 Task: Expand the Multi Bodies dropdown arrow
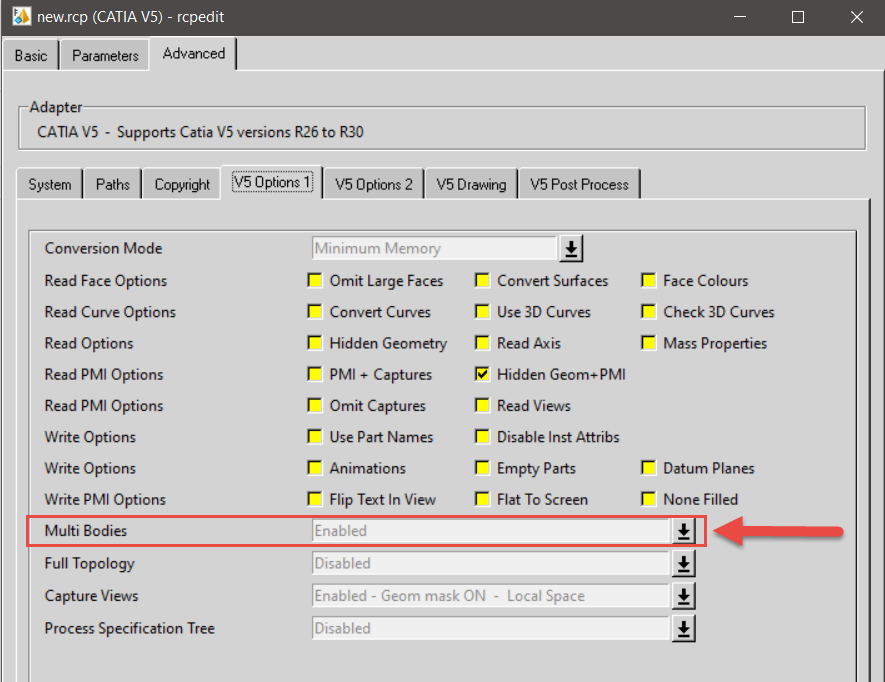(x=684, y=531)
